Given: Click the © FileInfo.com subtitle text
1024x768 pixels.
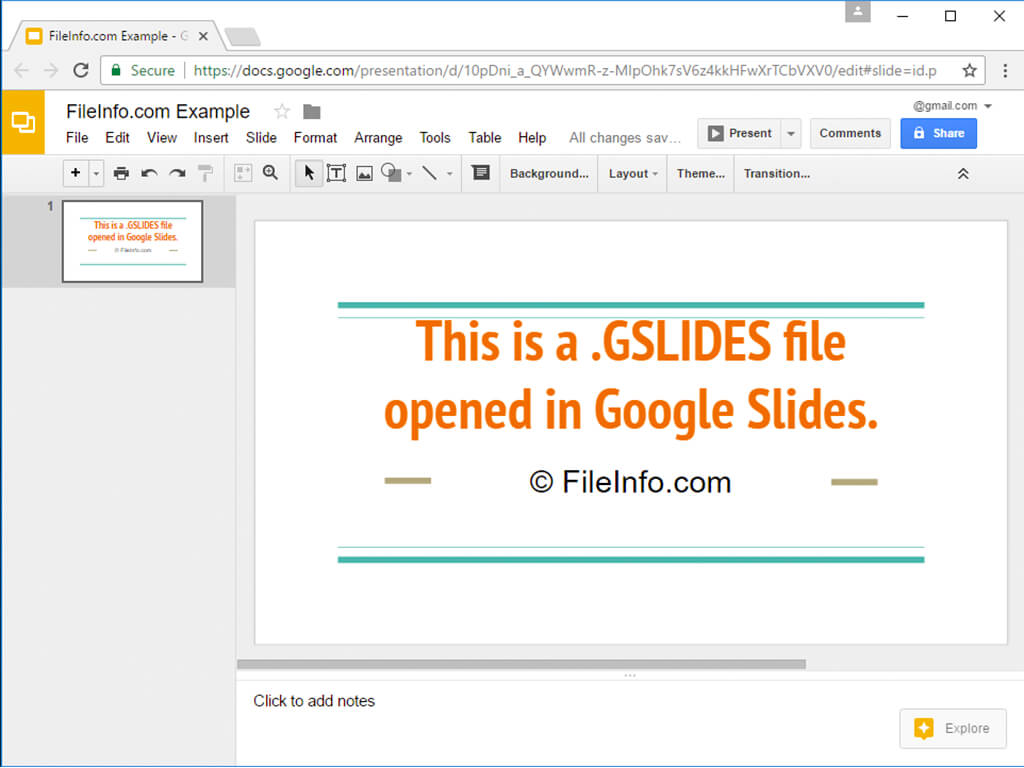Looking at the screenshot, I should (x=630, y=482).
